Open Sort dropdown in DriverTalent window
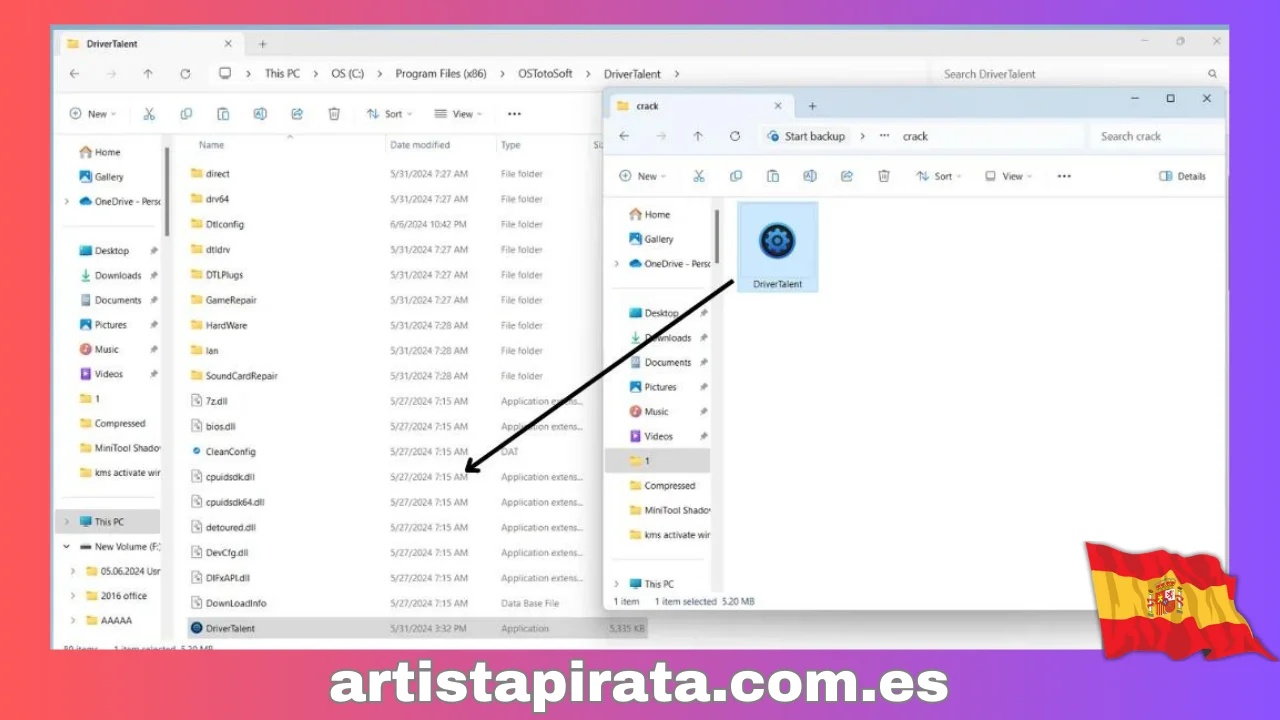The image size is (1280, 720). pos(389,114)
